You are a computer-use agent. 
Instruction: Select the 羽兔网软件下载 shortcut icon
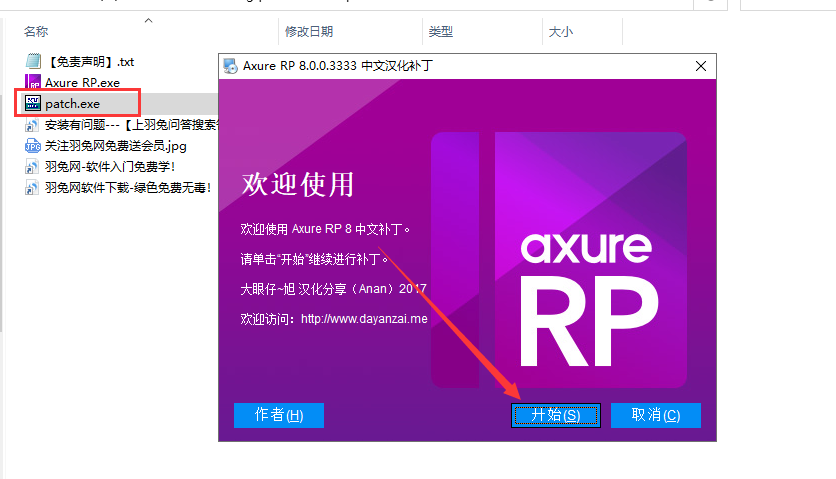tap(32, 187)
